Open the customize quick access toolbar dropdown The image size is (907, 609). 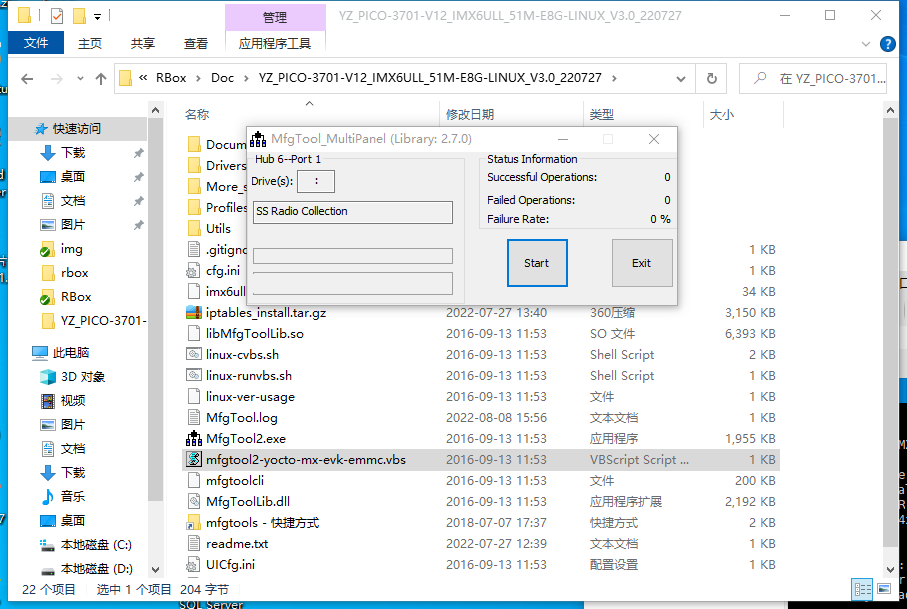point(97,16)
